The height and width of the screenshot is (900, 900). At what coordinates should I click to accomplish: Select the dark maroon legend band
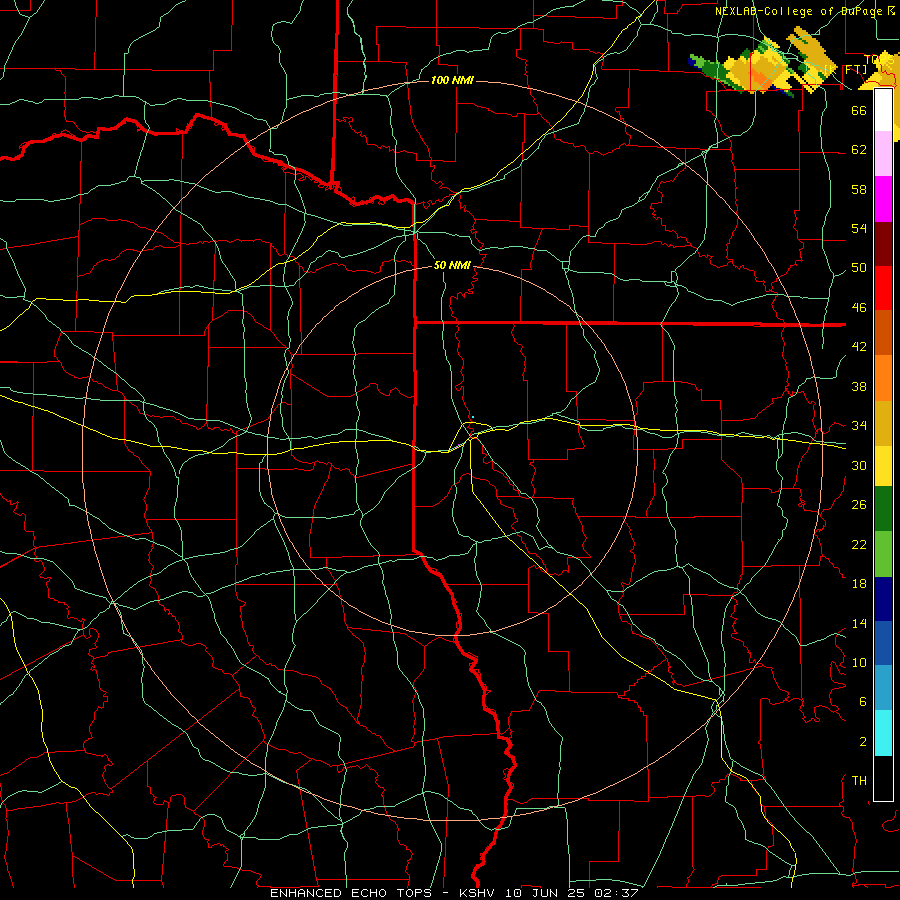[883, 243]
